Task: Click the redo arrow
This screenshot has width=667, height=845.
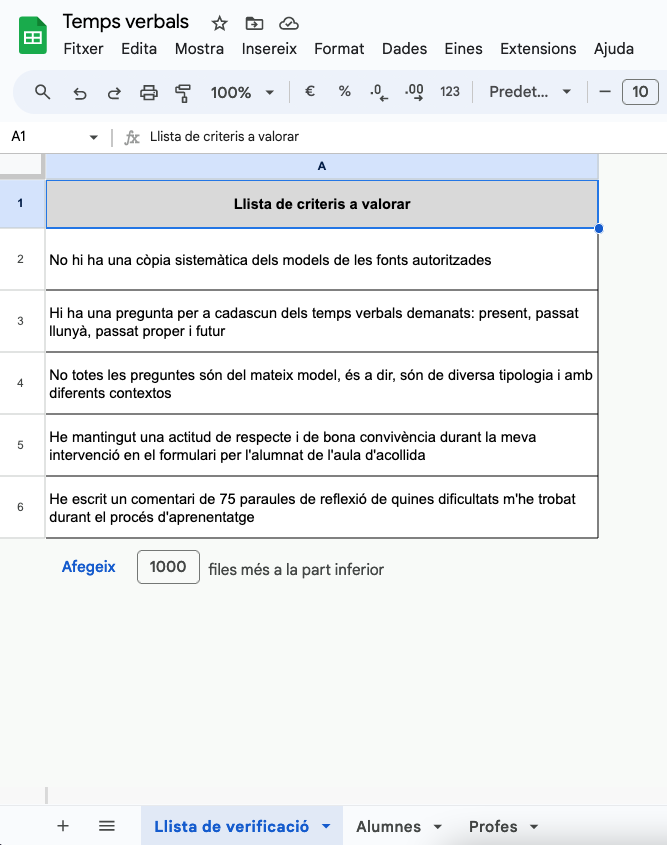Action: click(114, 92)
